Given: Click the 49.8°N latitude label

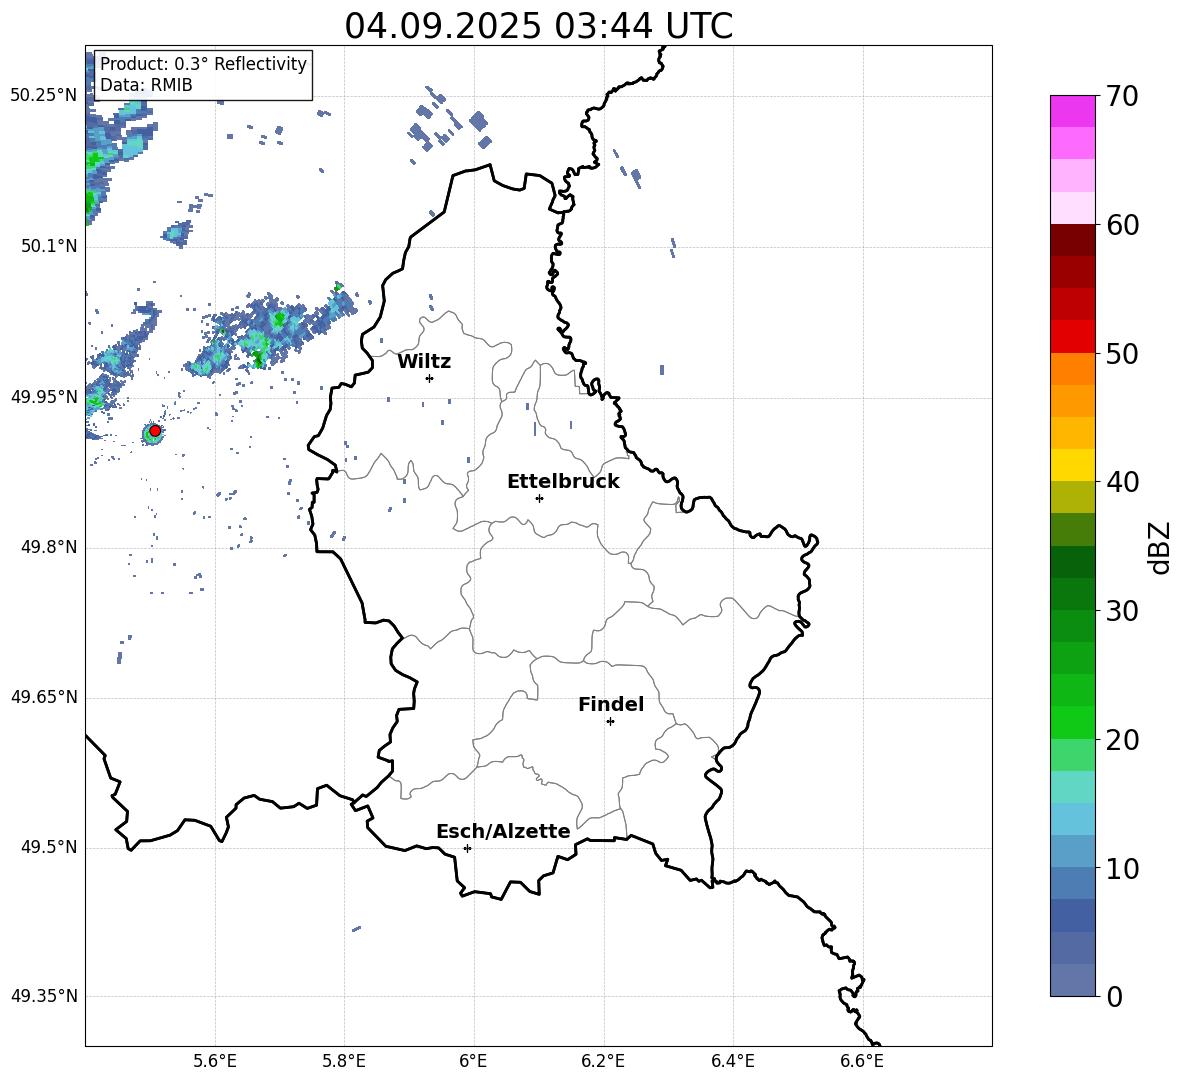Looking at the screenshot, I should pos(49,547).
